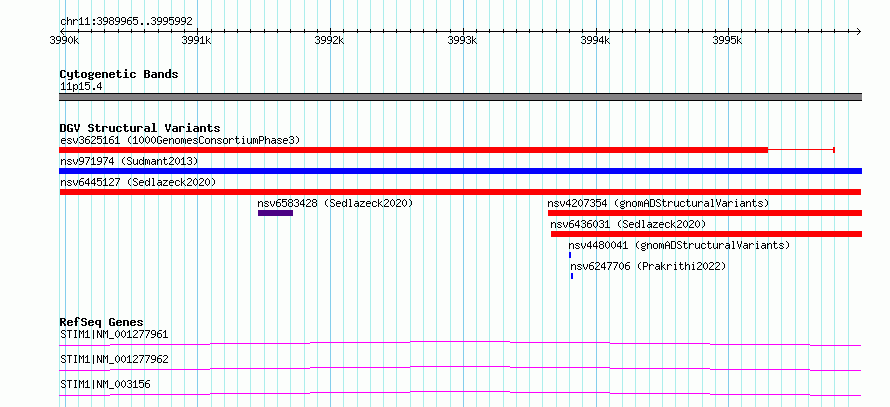
Task: Click the STIM1|NM_001277961 gene label
Action: (x=114, y=334)
